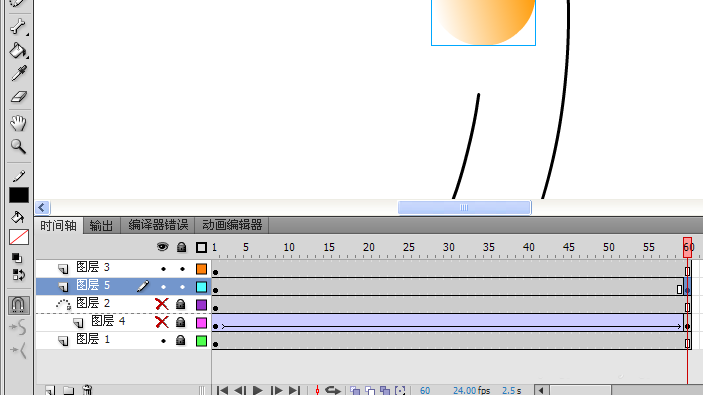The width and height of the screenshot is (703, 395).
Task: Select layer 图层 4
Action: (108, 321)
